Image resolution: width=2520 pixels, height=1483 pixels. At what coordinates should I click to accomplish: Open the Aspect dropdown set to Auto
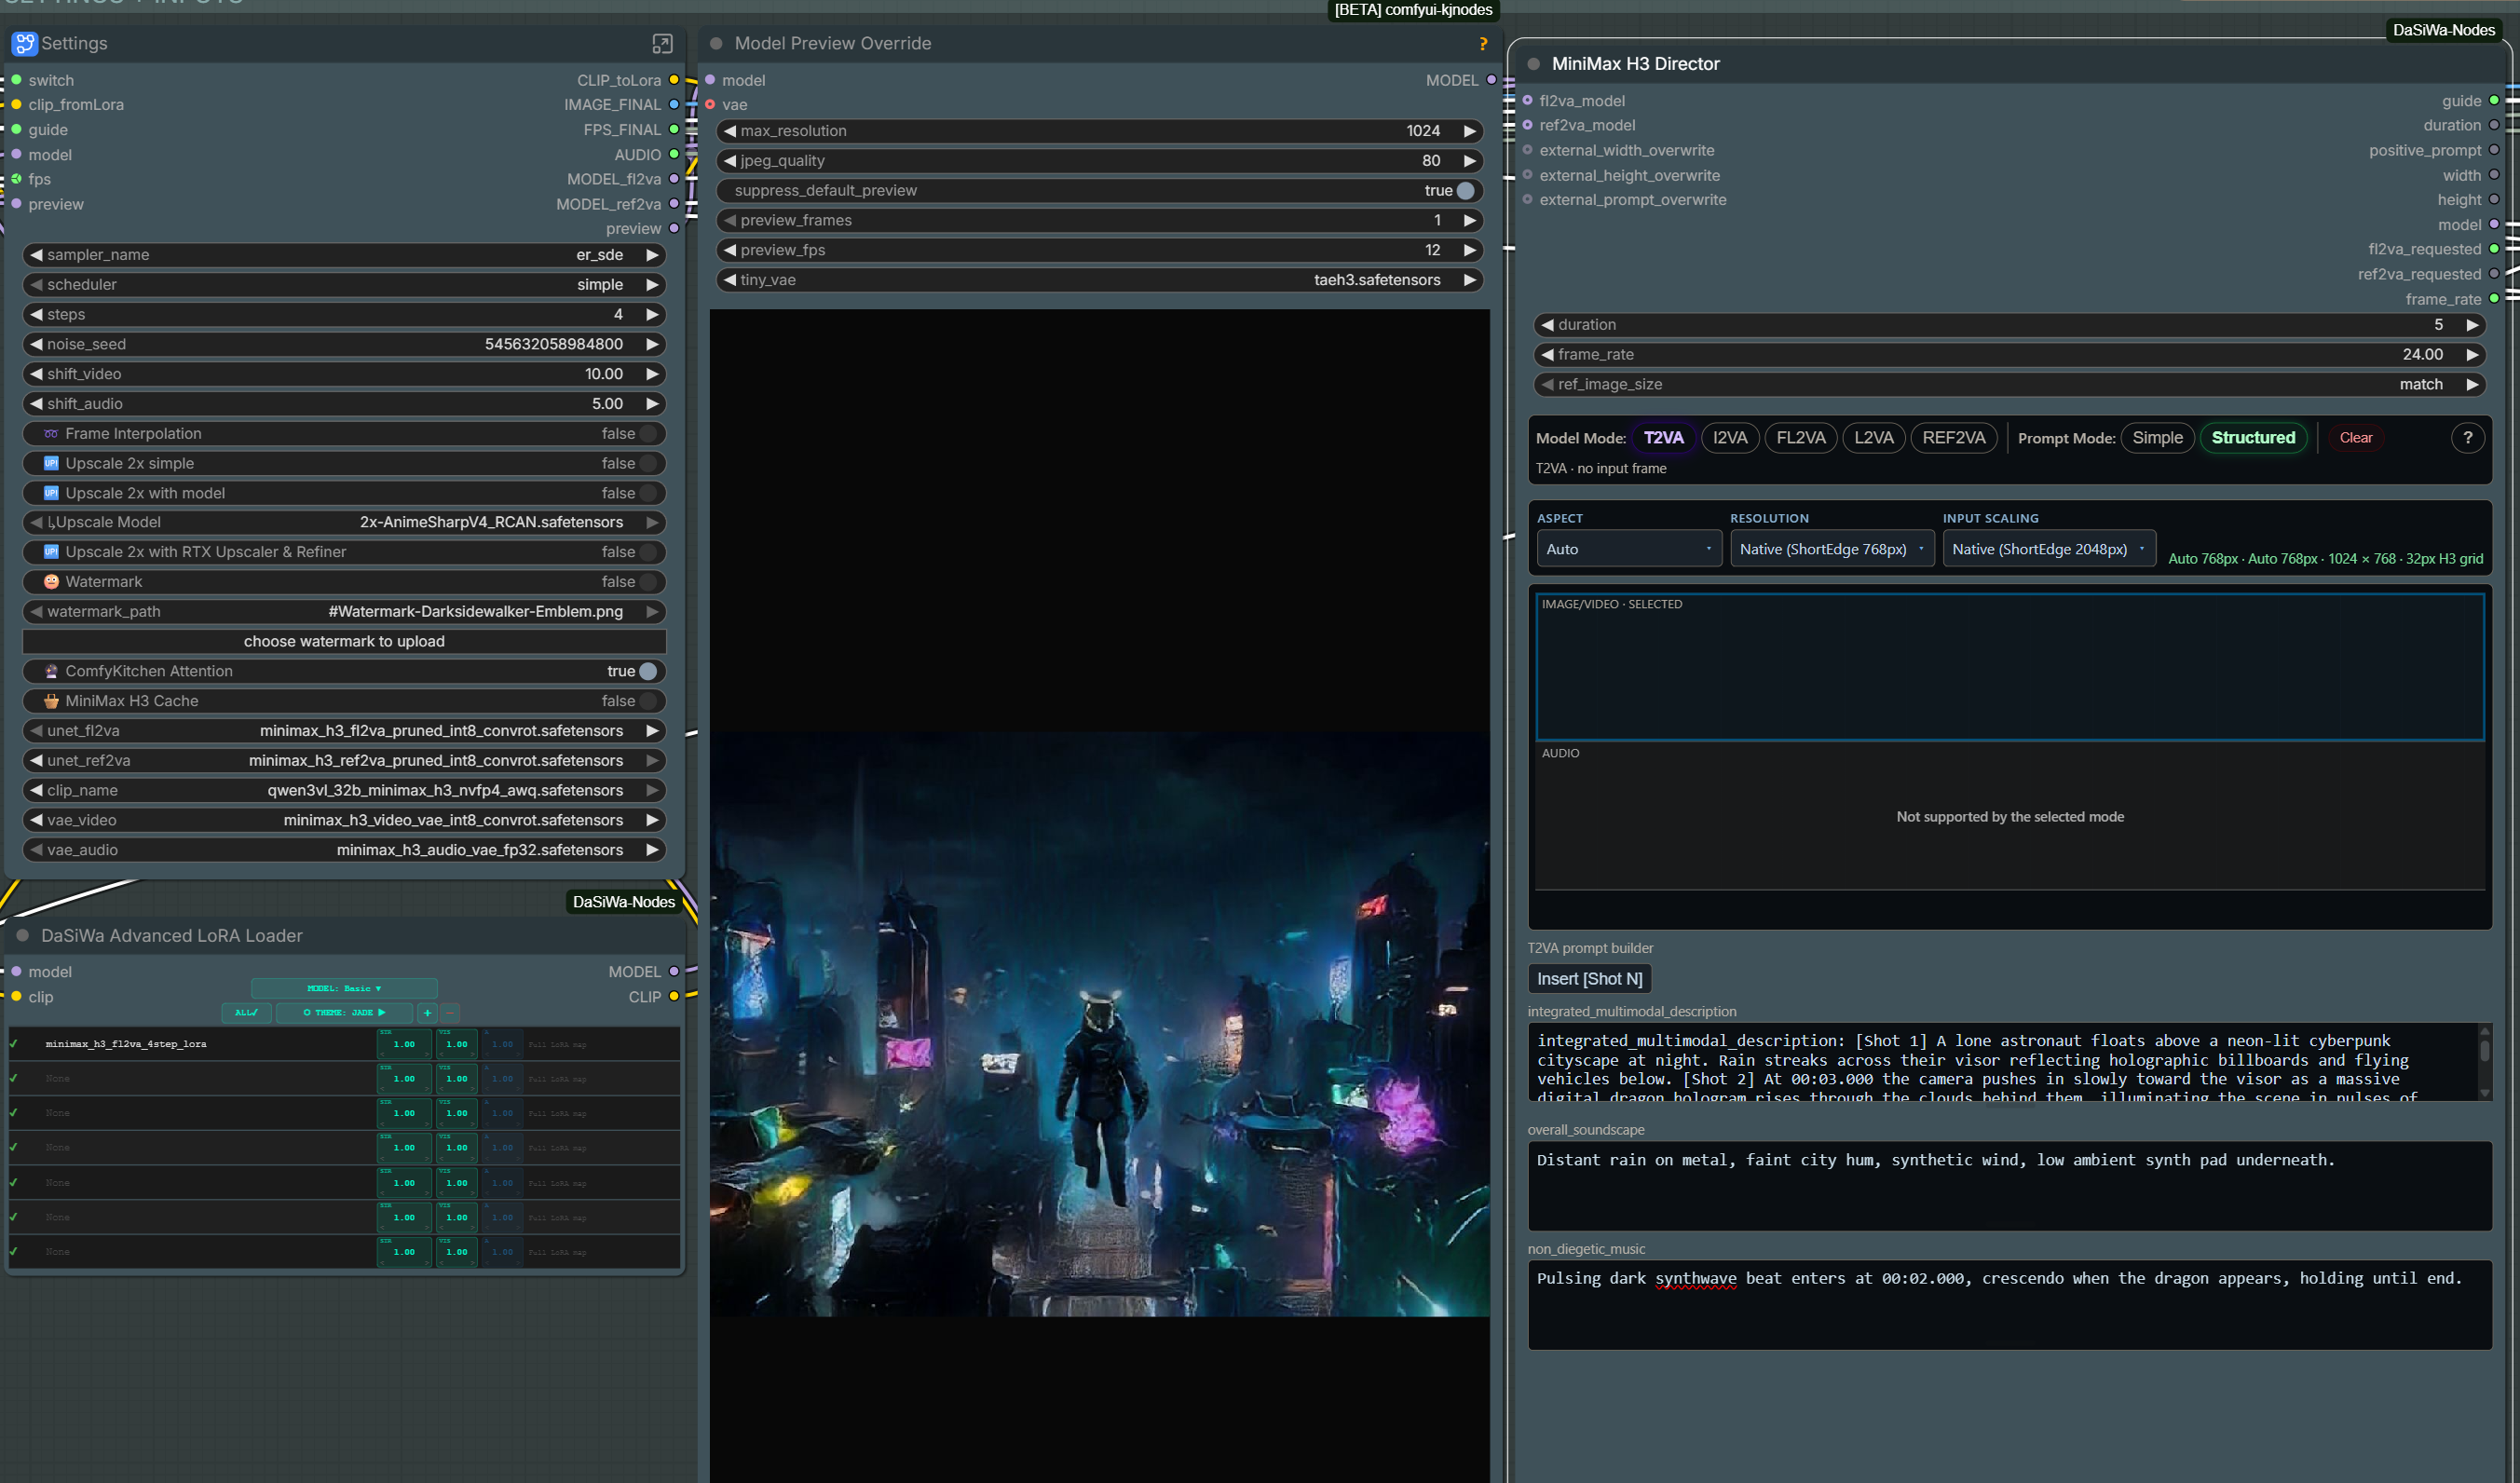pyautogui.click(x=1628, y=549)
